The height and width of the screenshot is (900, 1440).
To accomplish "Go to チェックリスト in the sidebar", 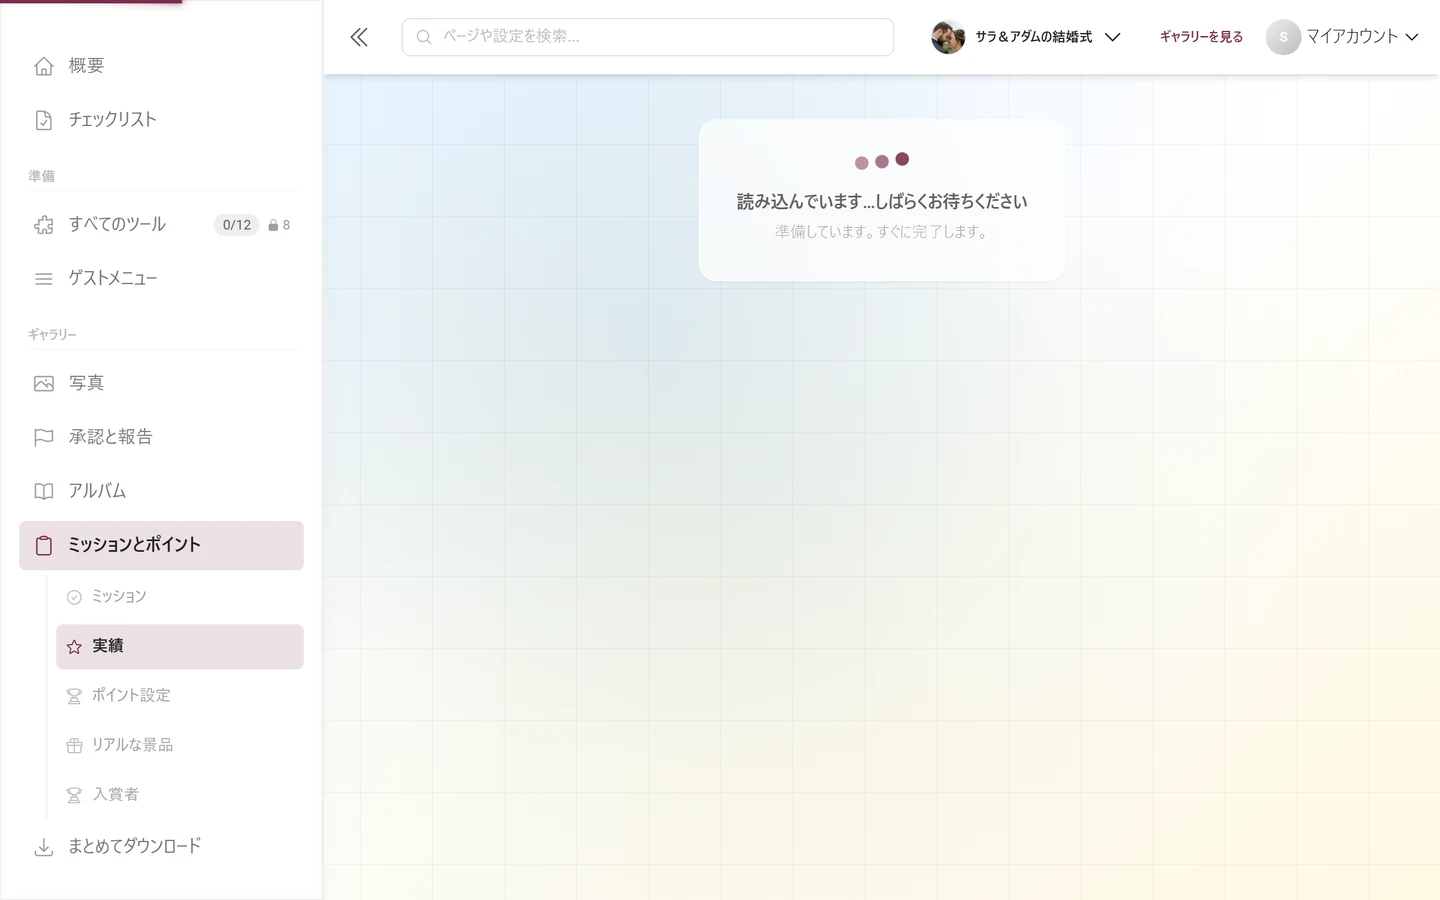I will (161, 120).
